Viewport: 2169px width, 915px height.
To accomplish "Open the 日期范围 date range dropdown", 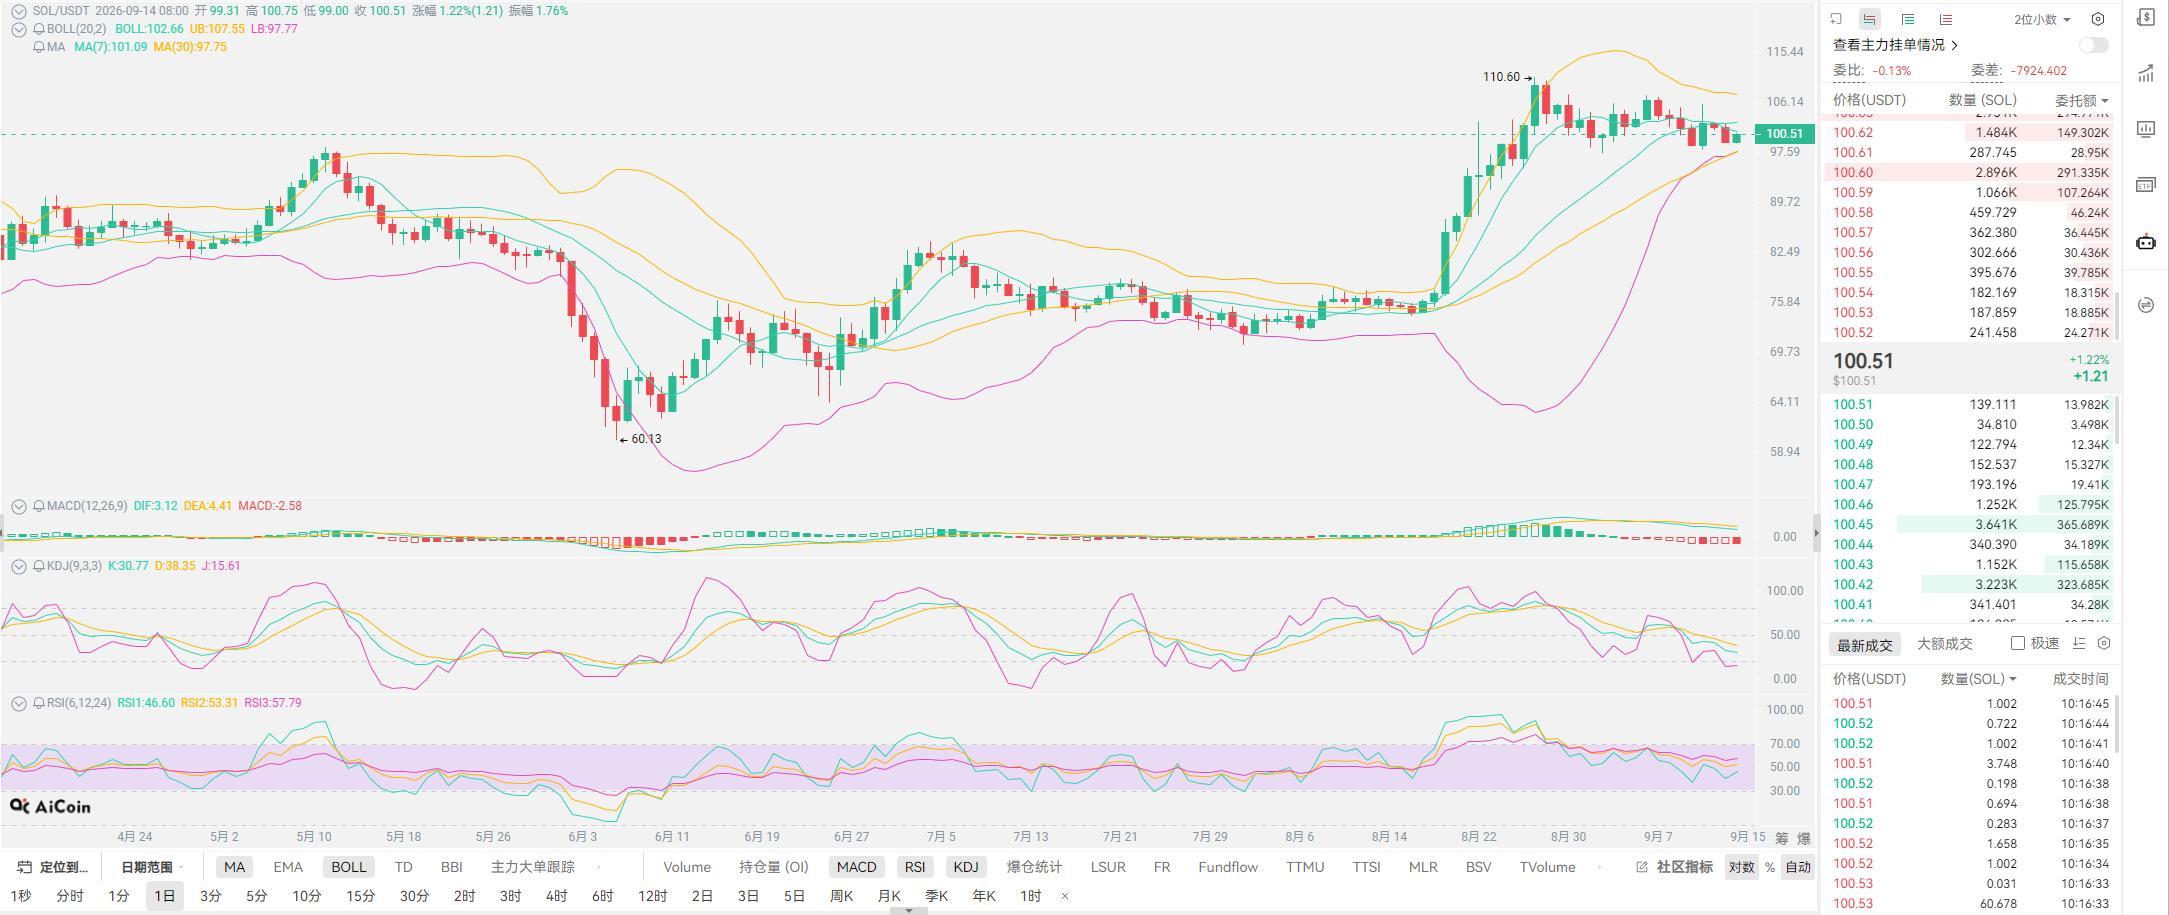I will [x=152, y=867].
